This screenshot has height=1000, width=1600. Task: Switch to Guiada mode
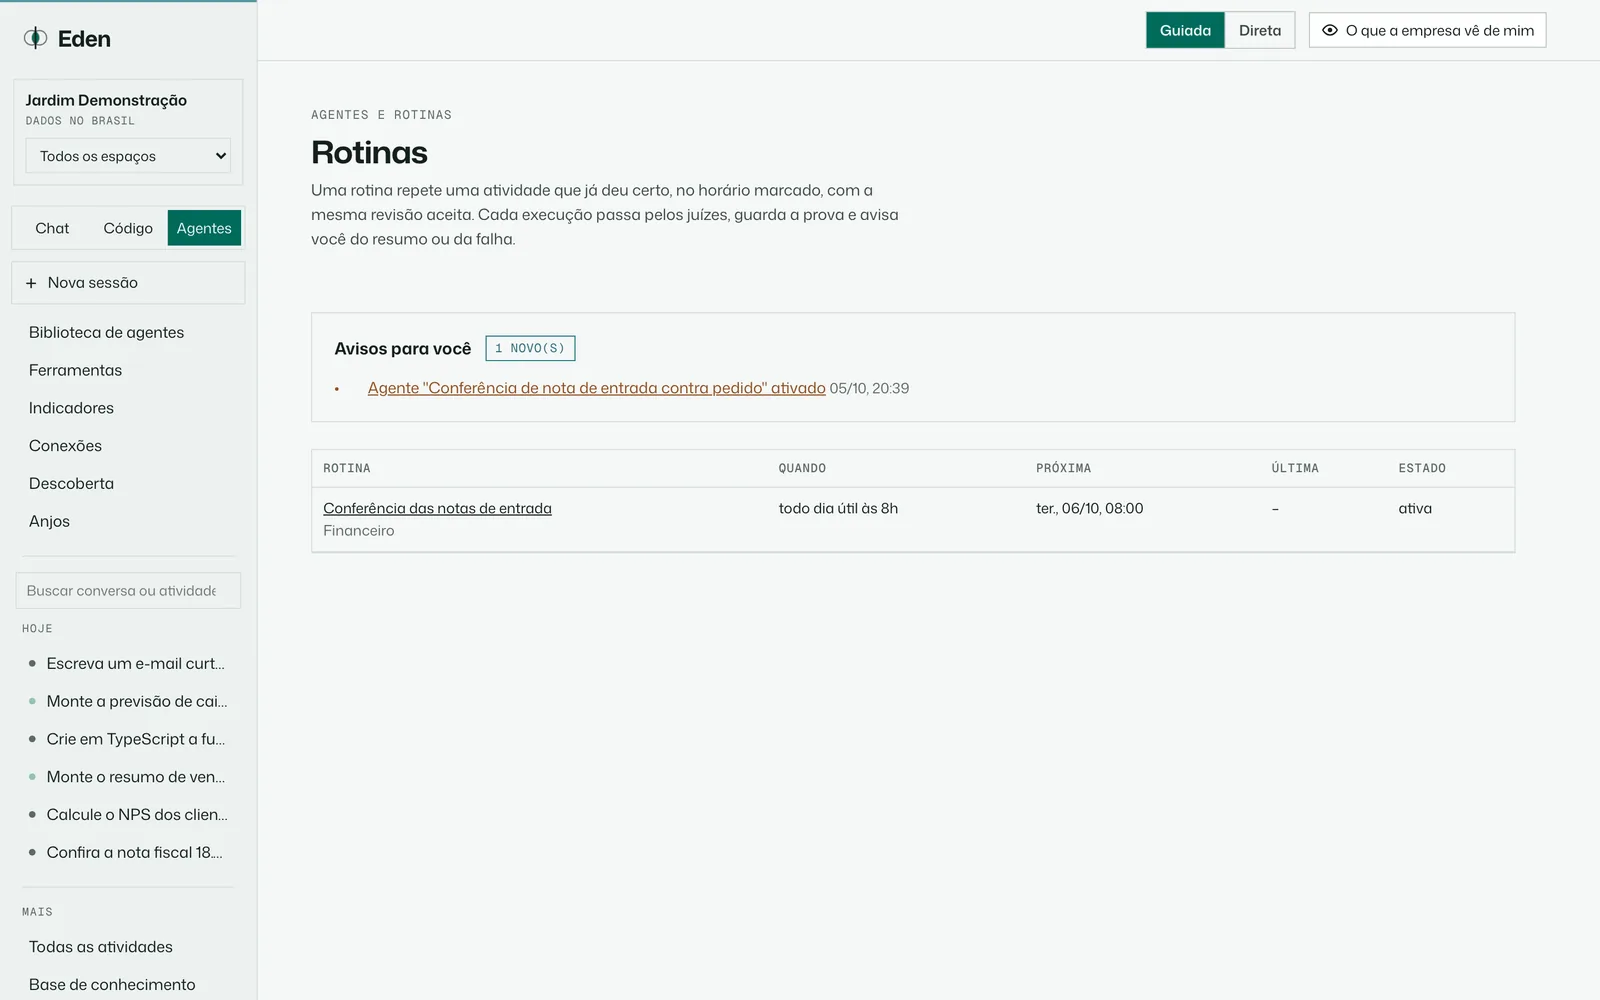click(x=1185, y=30)
